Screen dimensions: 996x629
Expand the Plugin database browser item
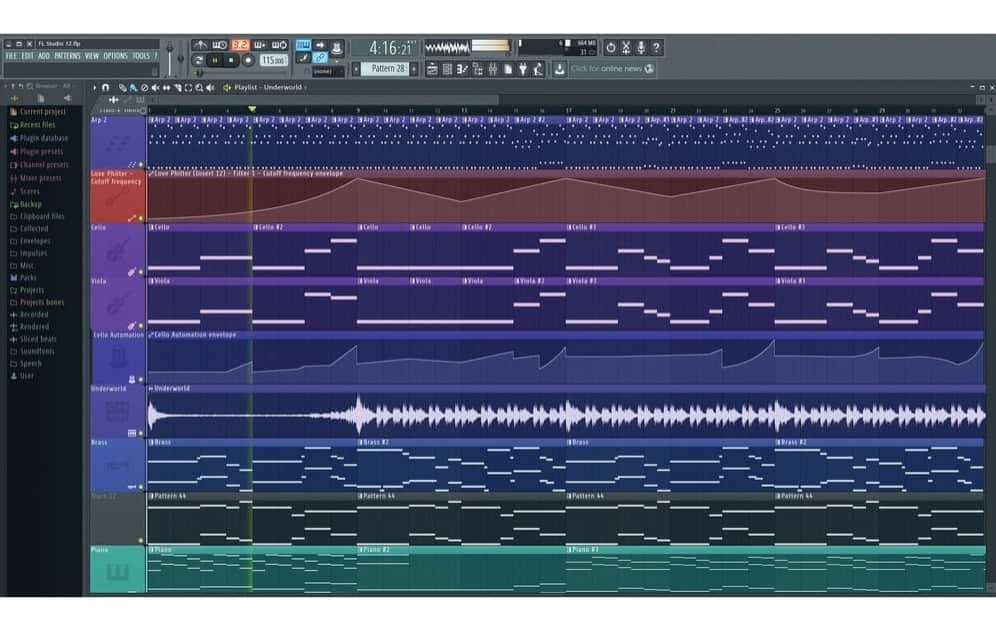43,138
